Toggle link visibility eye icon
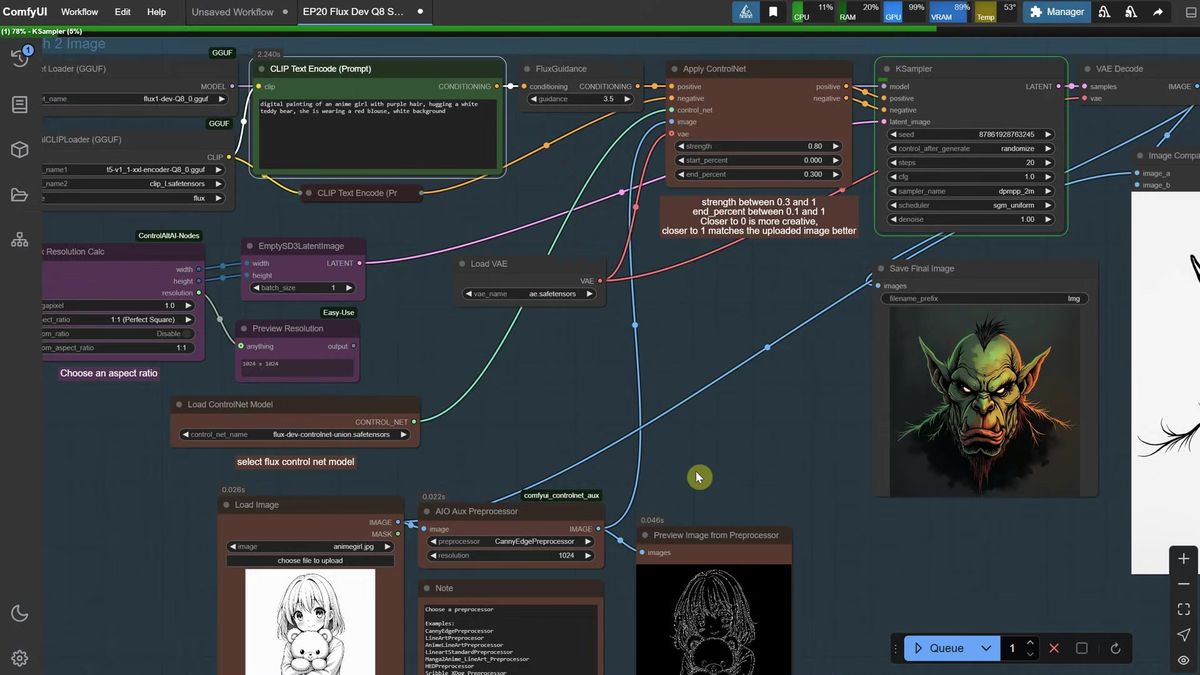This screenshot has height=675, width=1200. [x=1184, y=660]
